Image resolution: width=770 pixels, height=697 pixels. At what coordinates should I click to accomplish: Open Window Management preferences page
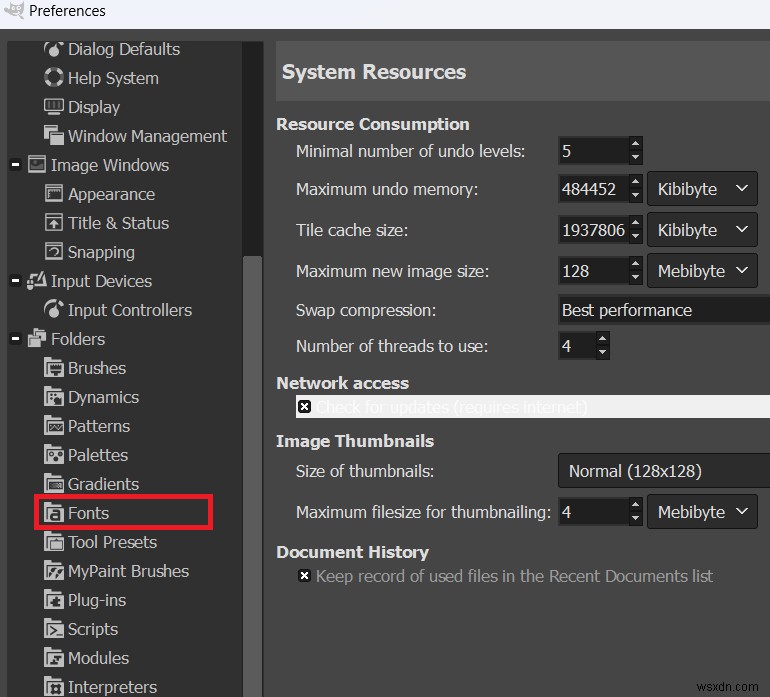tap(147, 136)
